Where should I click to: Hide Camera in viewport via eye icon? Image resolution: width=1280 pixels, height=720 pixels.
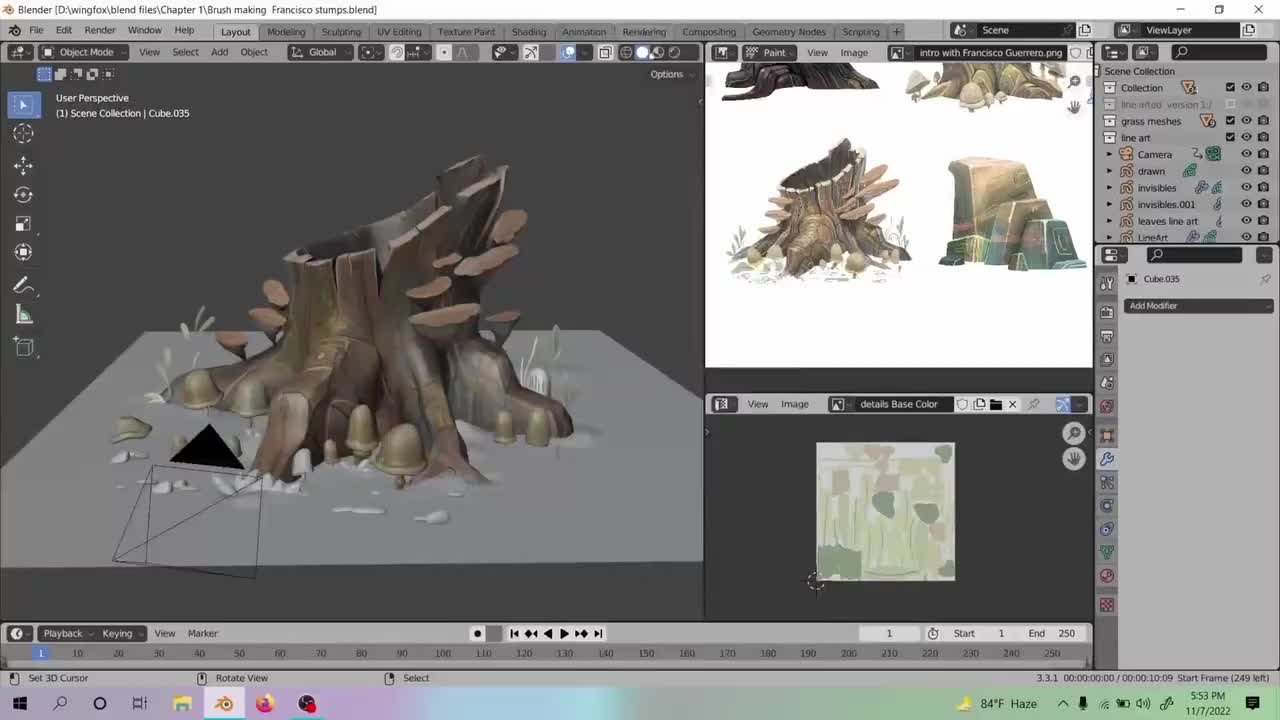pyautogui.click(x=1246, y=154)
